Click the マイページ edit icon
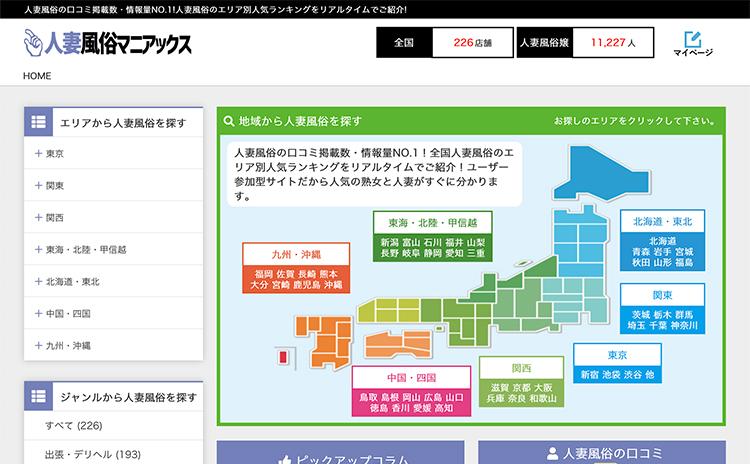Image resolution: width=750 pixels, height=464 pixels. pyautogui.click(x=692, y=38)
